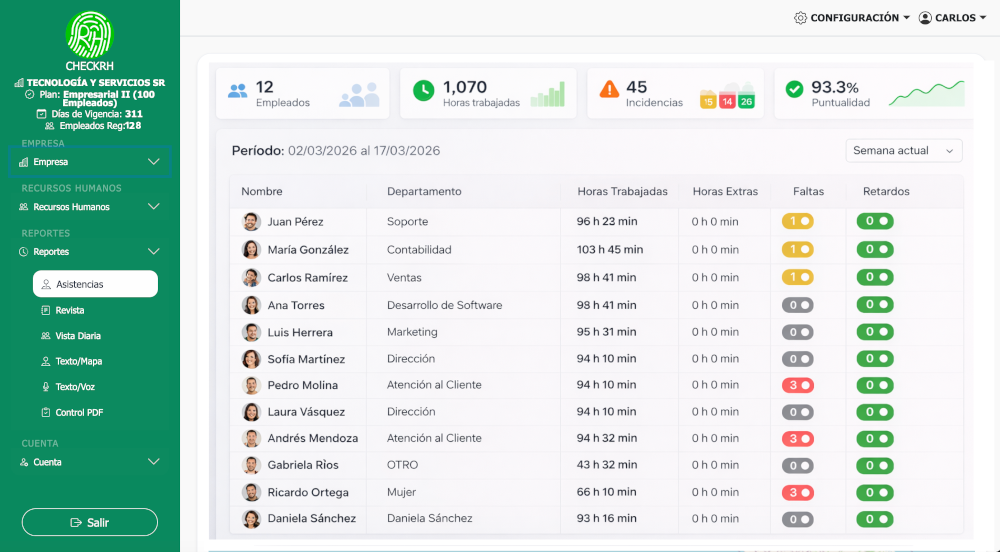1000x552 pixels.
Task: Toggle María González's Faltas switch
Action: tap(798, 249)
